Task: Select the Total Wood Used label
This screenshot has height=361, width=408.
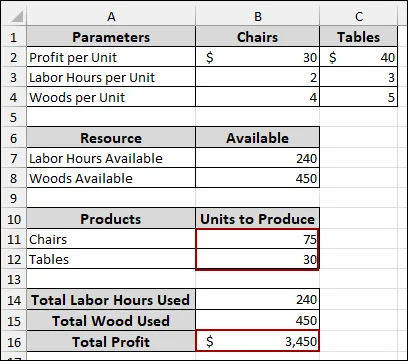Action: [x=111, y=320]
